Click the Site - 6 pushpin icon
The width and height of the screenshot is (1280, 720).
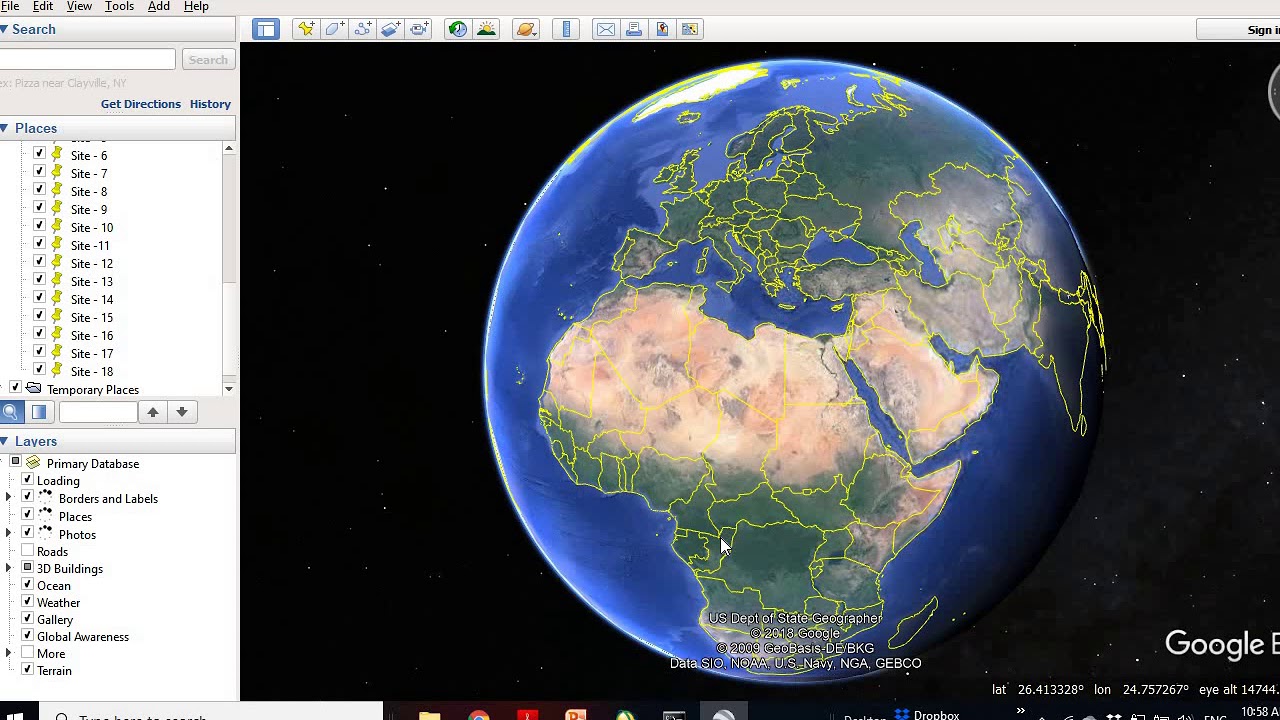coord(57,155)
